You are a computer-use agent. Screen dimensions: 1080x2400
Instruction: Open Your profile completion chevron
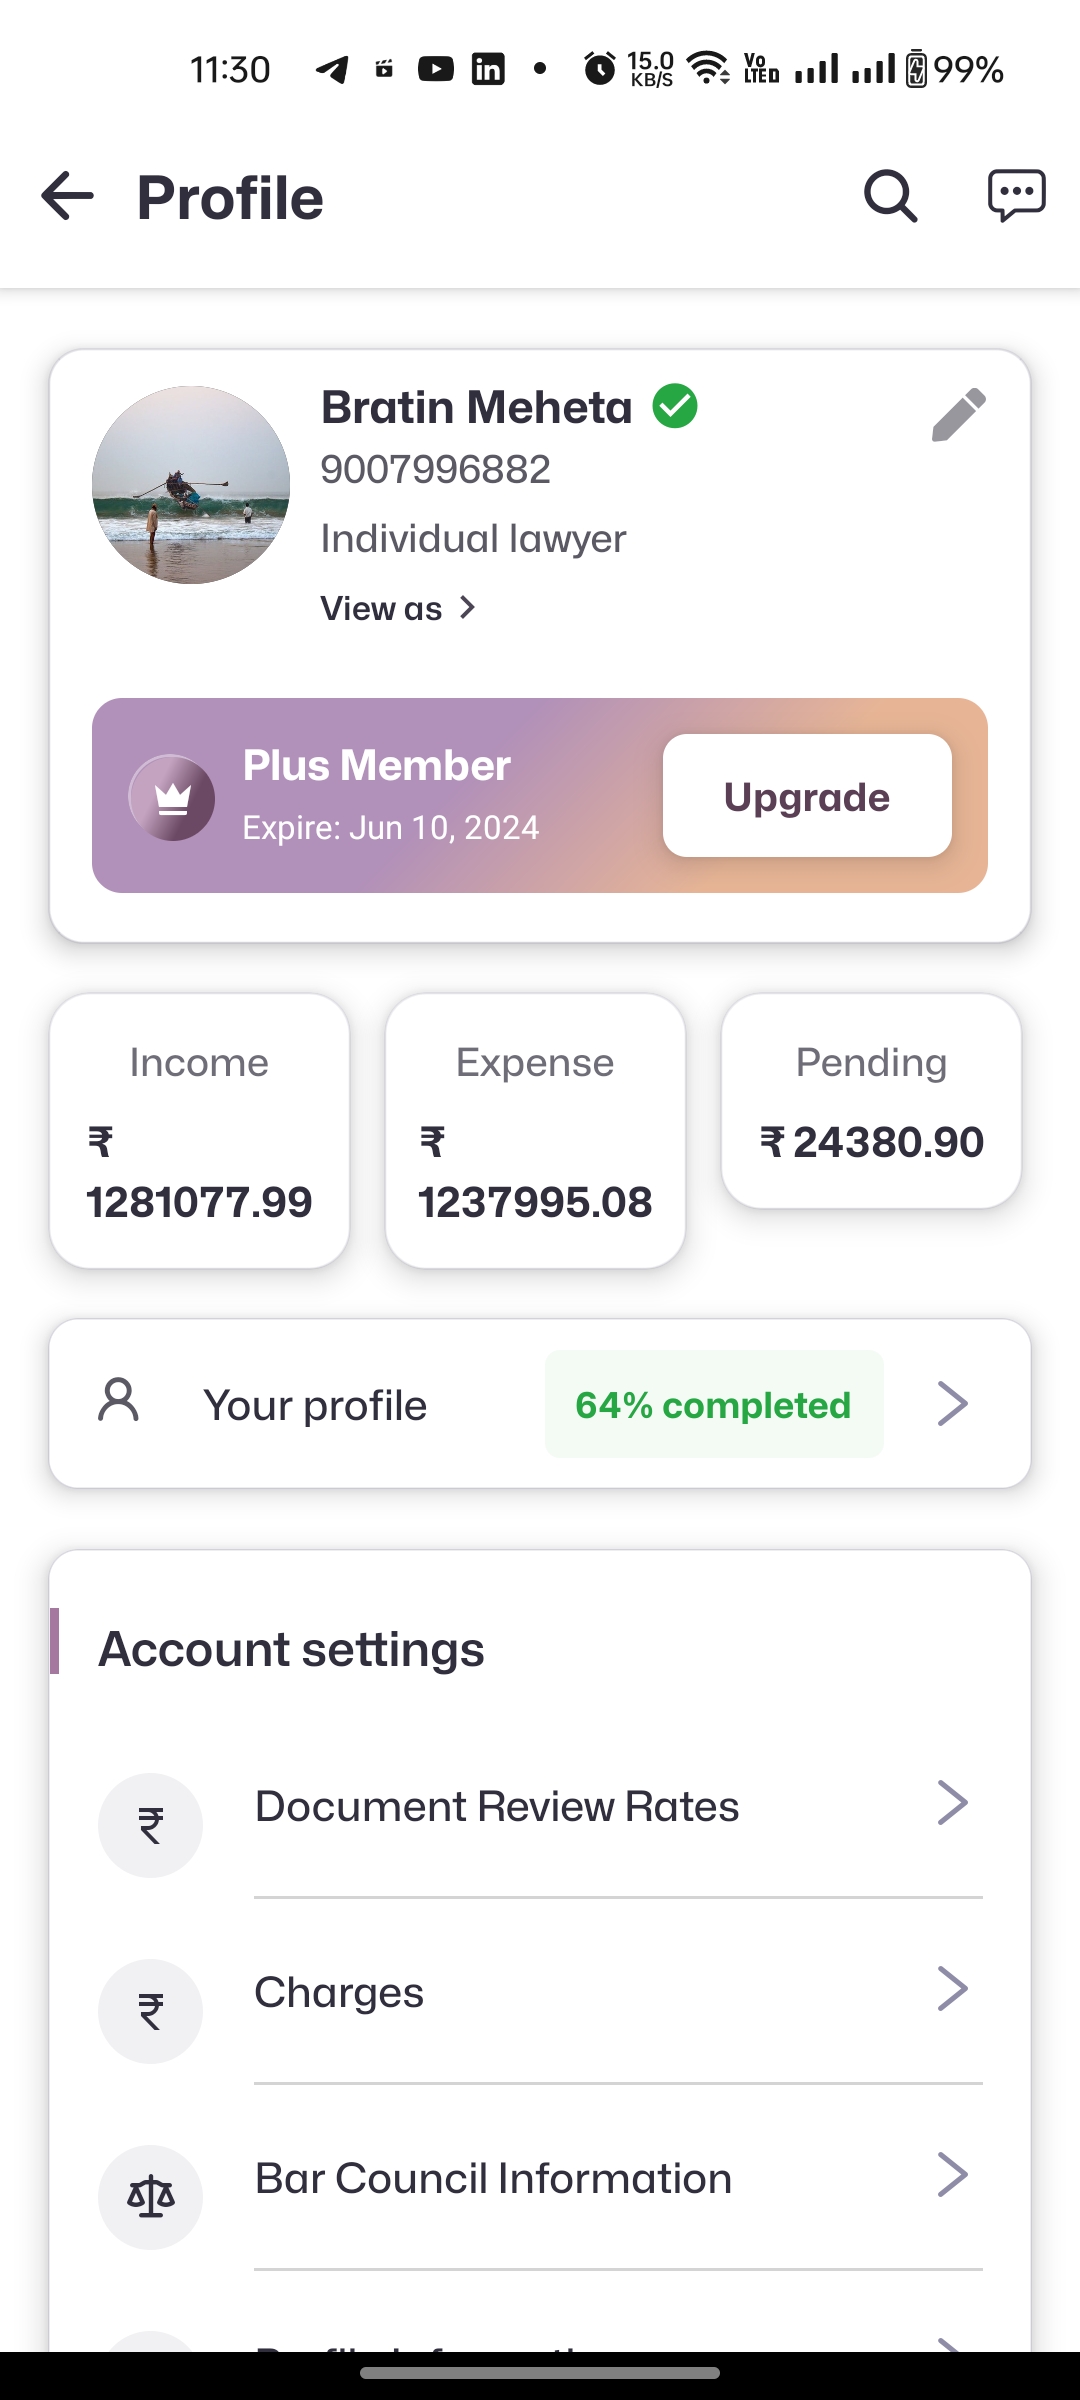point(952,1404)
